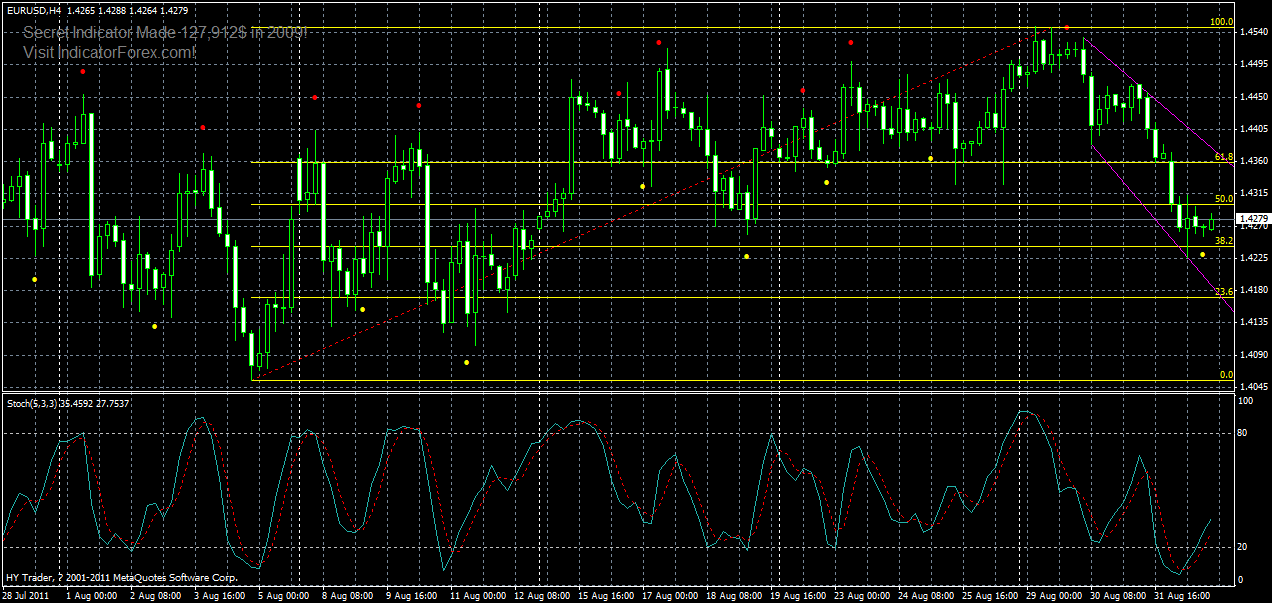1272x603 pixels.
Task: Select the red sell-signal dot above 1 Aug candles
Action: 83,70
